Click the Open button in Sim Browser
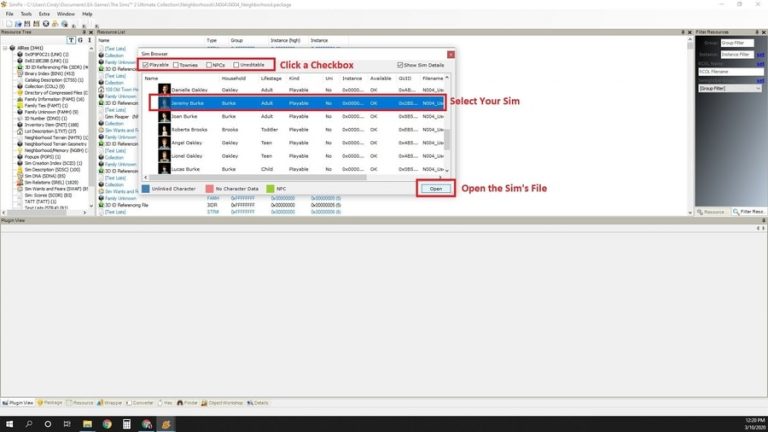768x432 pixels. pos(435,188)
